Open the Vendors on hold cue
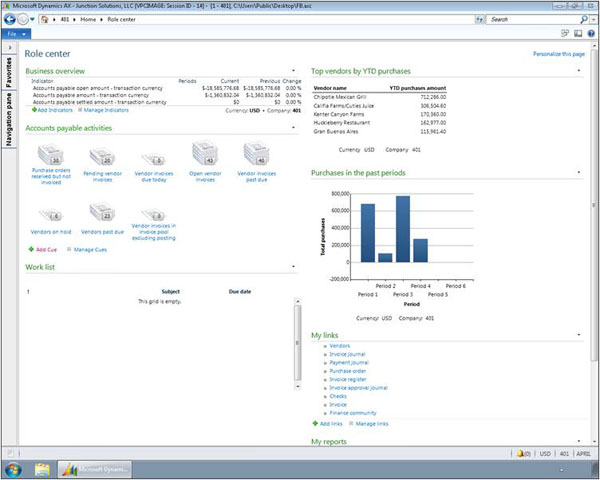This screenshot has width=600, height=480. pos(51,221)
